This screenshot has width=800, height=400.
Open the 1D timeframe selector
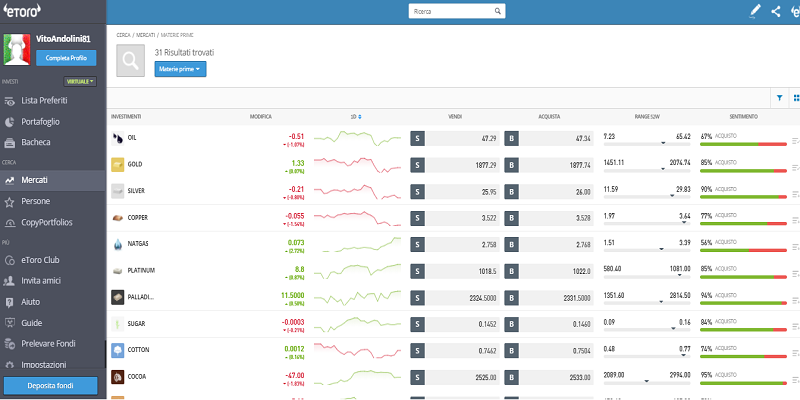356,117
